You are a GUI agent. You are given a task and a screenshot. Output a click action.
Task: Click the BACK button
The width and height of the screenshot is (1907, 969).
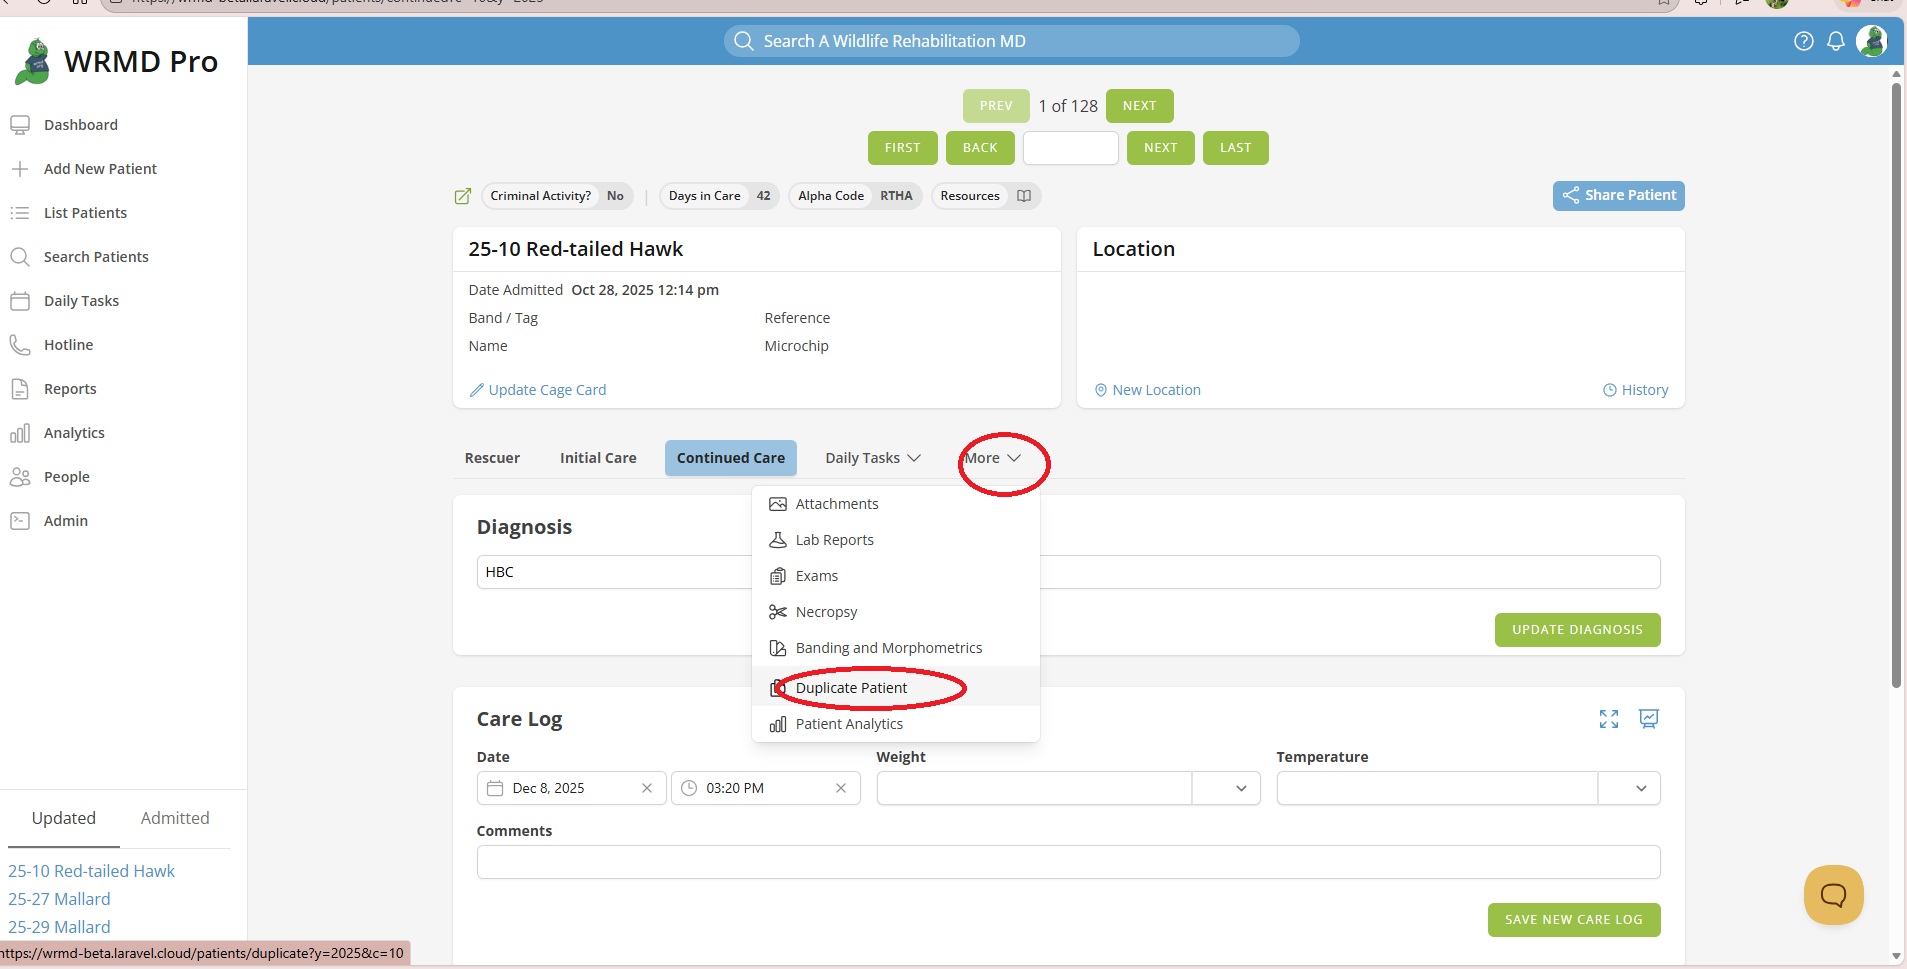pyautogui.click(x=980, y=148)
